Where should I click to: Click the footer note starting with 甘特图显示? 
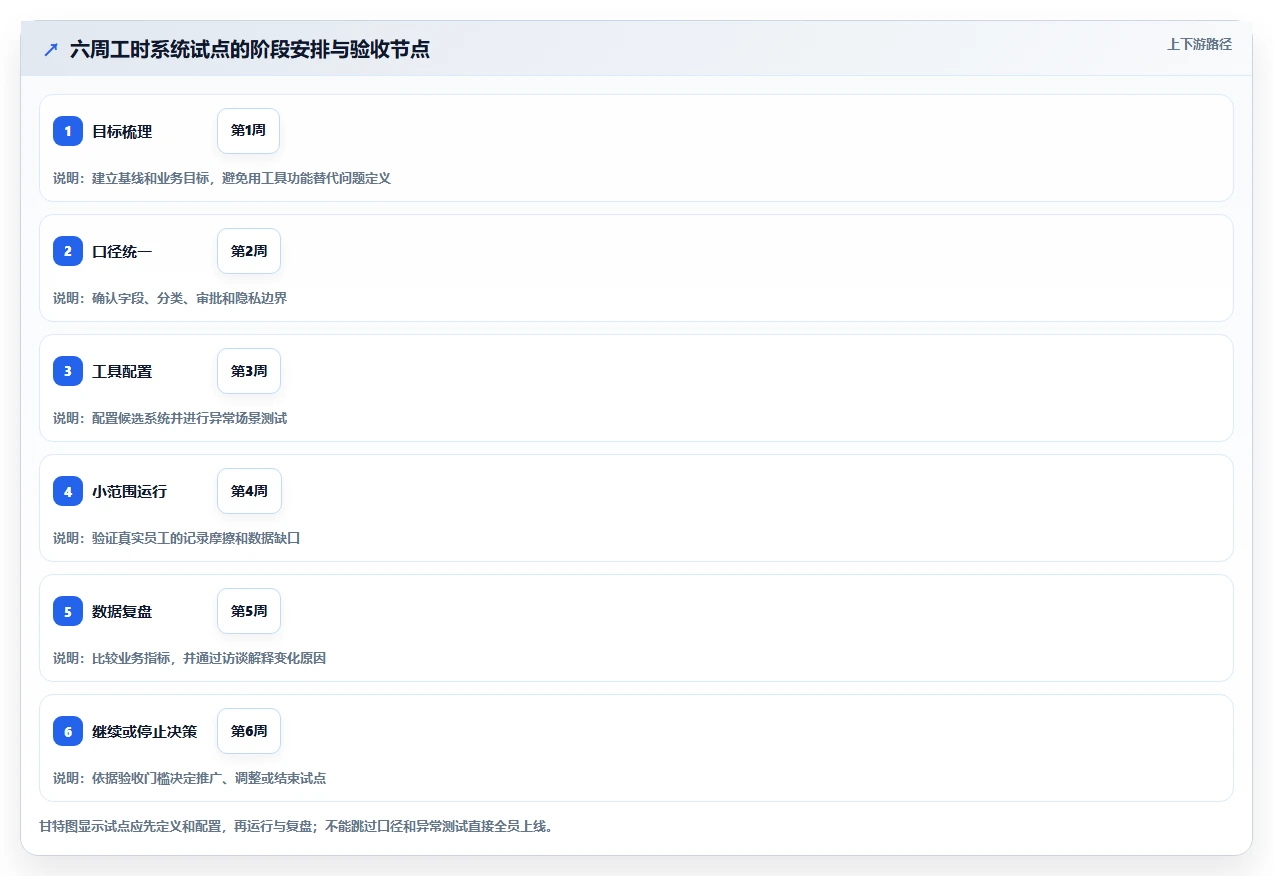(296, 827)
